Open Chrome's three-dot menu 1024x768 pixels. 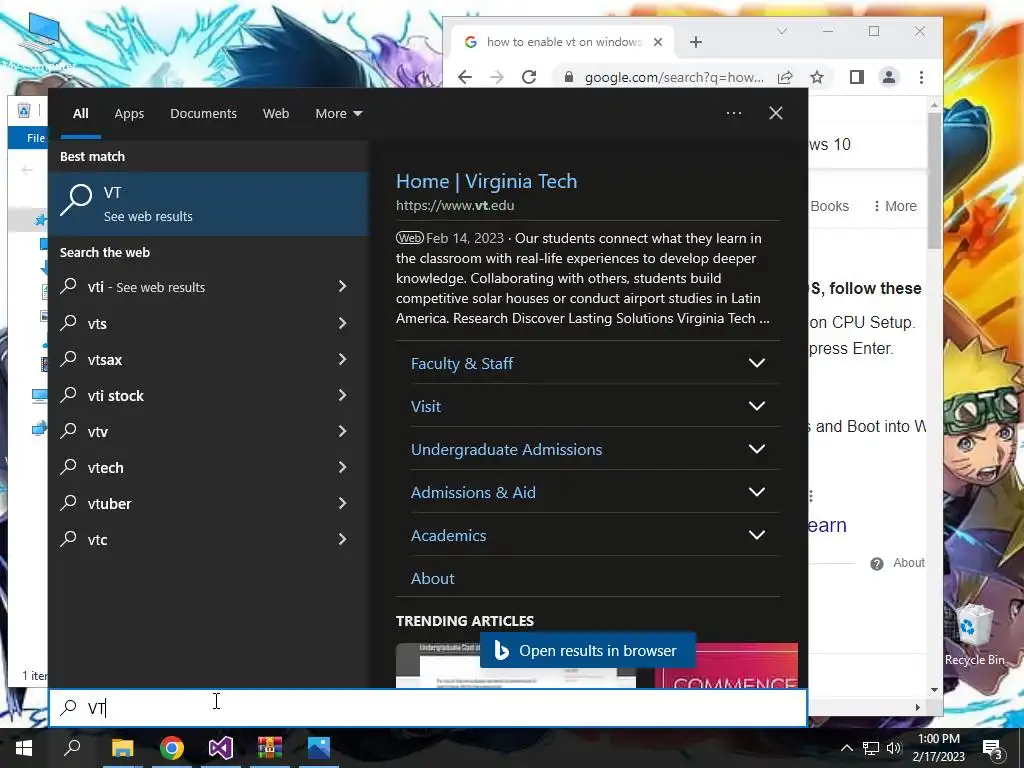point(921,77)
